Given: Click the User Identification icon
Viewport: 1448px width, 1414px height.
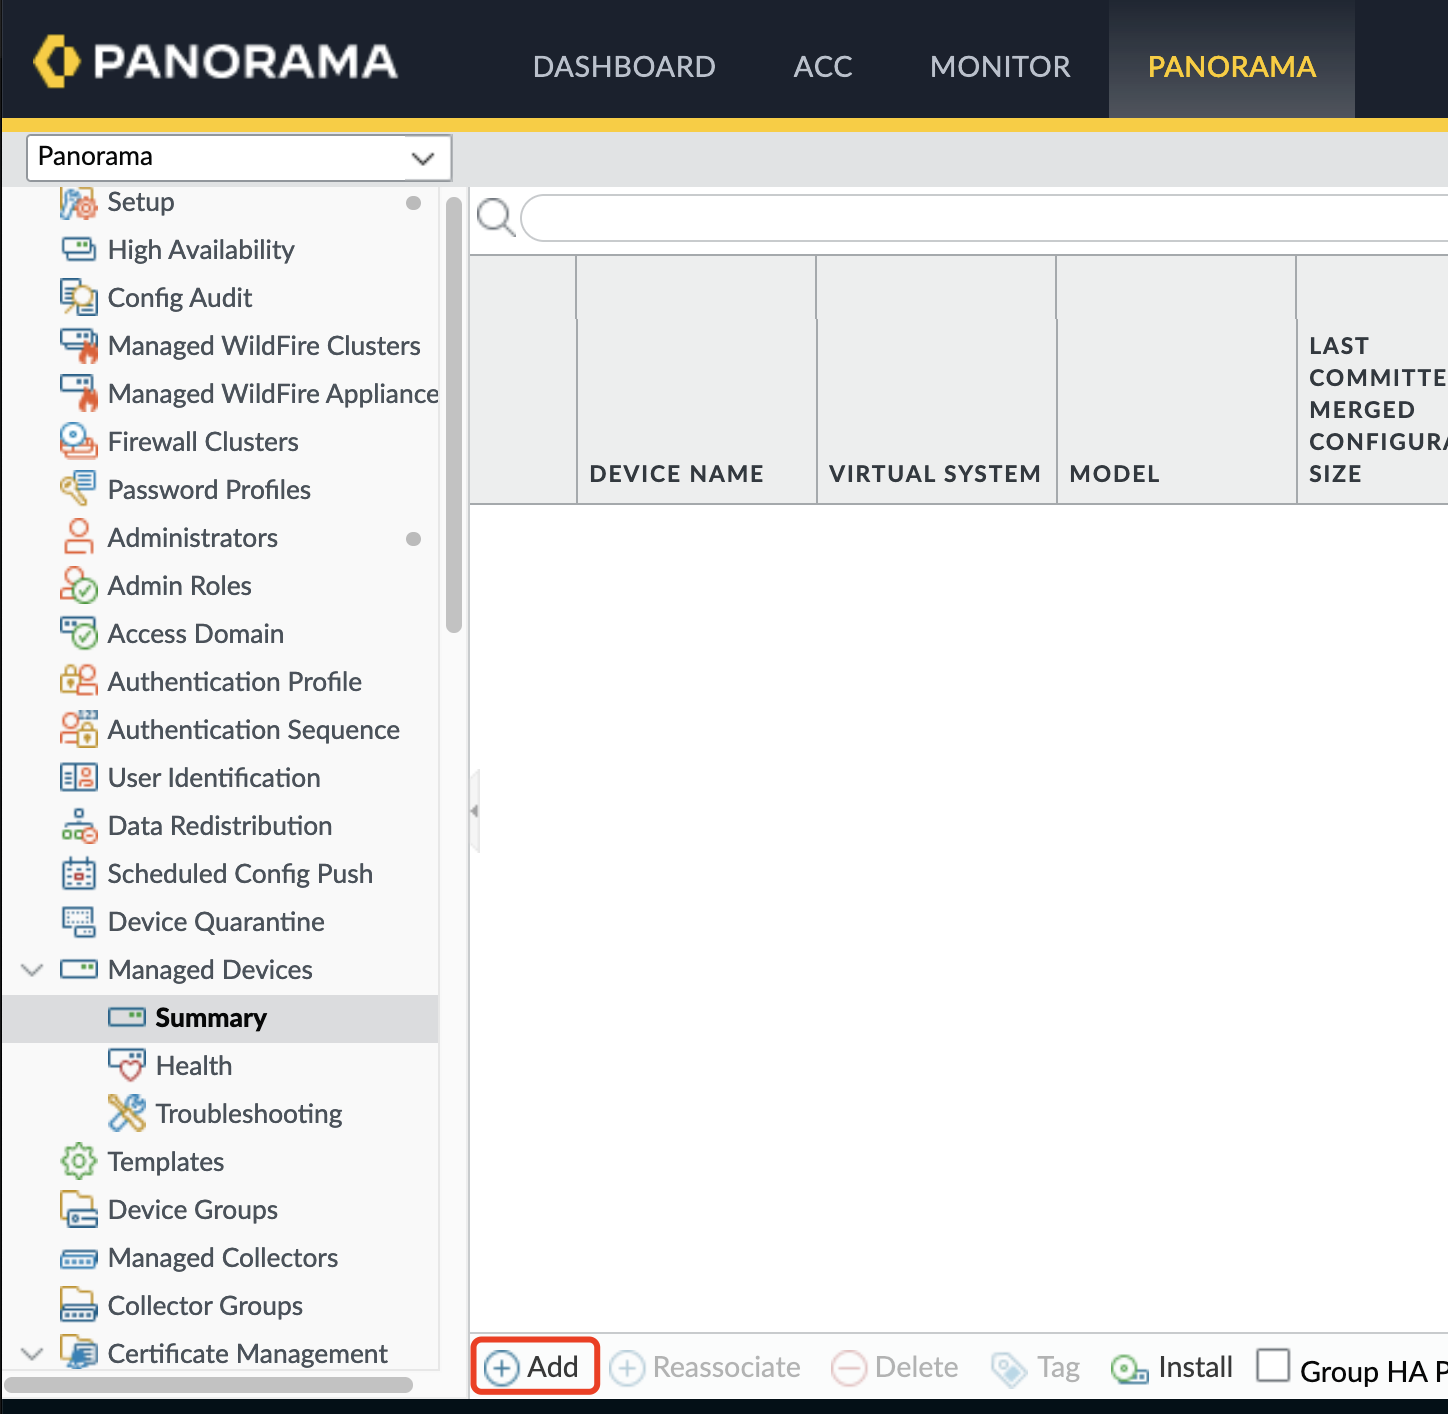Looking at the screenshot, I should tap(79, 777).
